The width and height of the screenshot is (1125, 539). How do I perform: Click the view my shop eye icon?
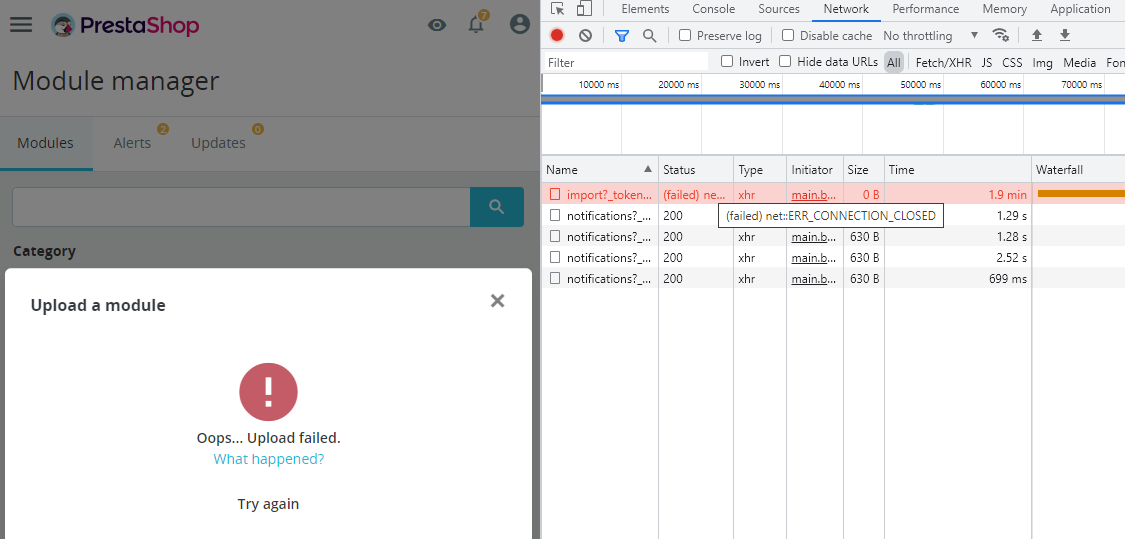(x=437, y=25)
